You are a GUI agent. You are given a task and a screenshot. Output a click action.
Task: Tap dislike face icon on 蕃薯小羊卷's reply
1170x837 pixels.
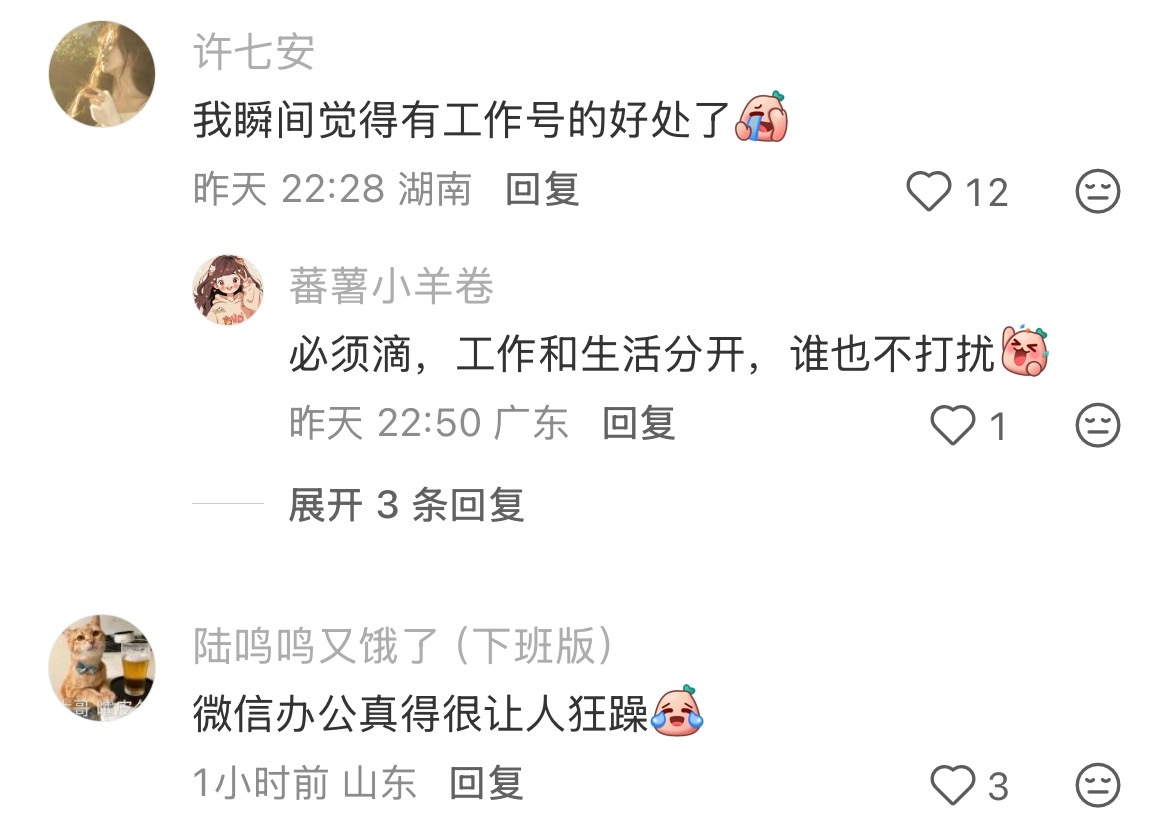tap(1098, 425)
